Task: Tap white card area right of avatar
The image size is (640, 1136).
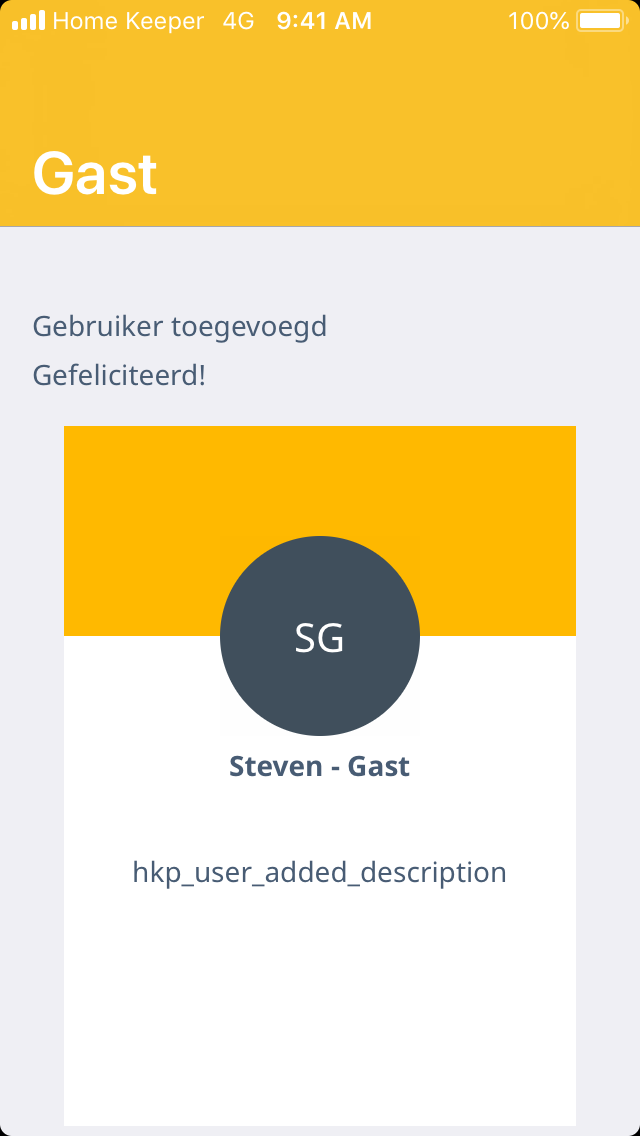Action: click(x=500, y=690)
